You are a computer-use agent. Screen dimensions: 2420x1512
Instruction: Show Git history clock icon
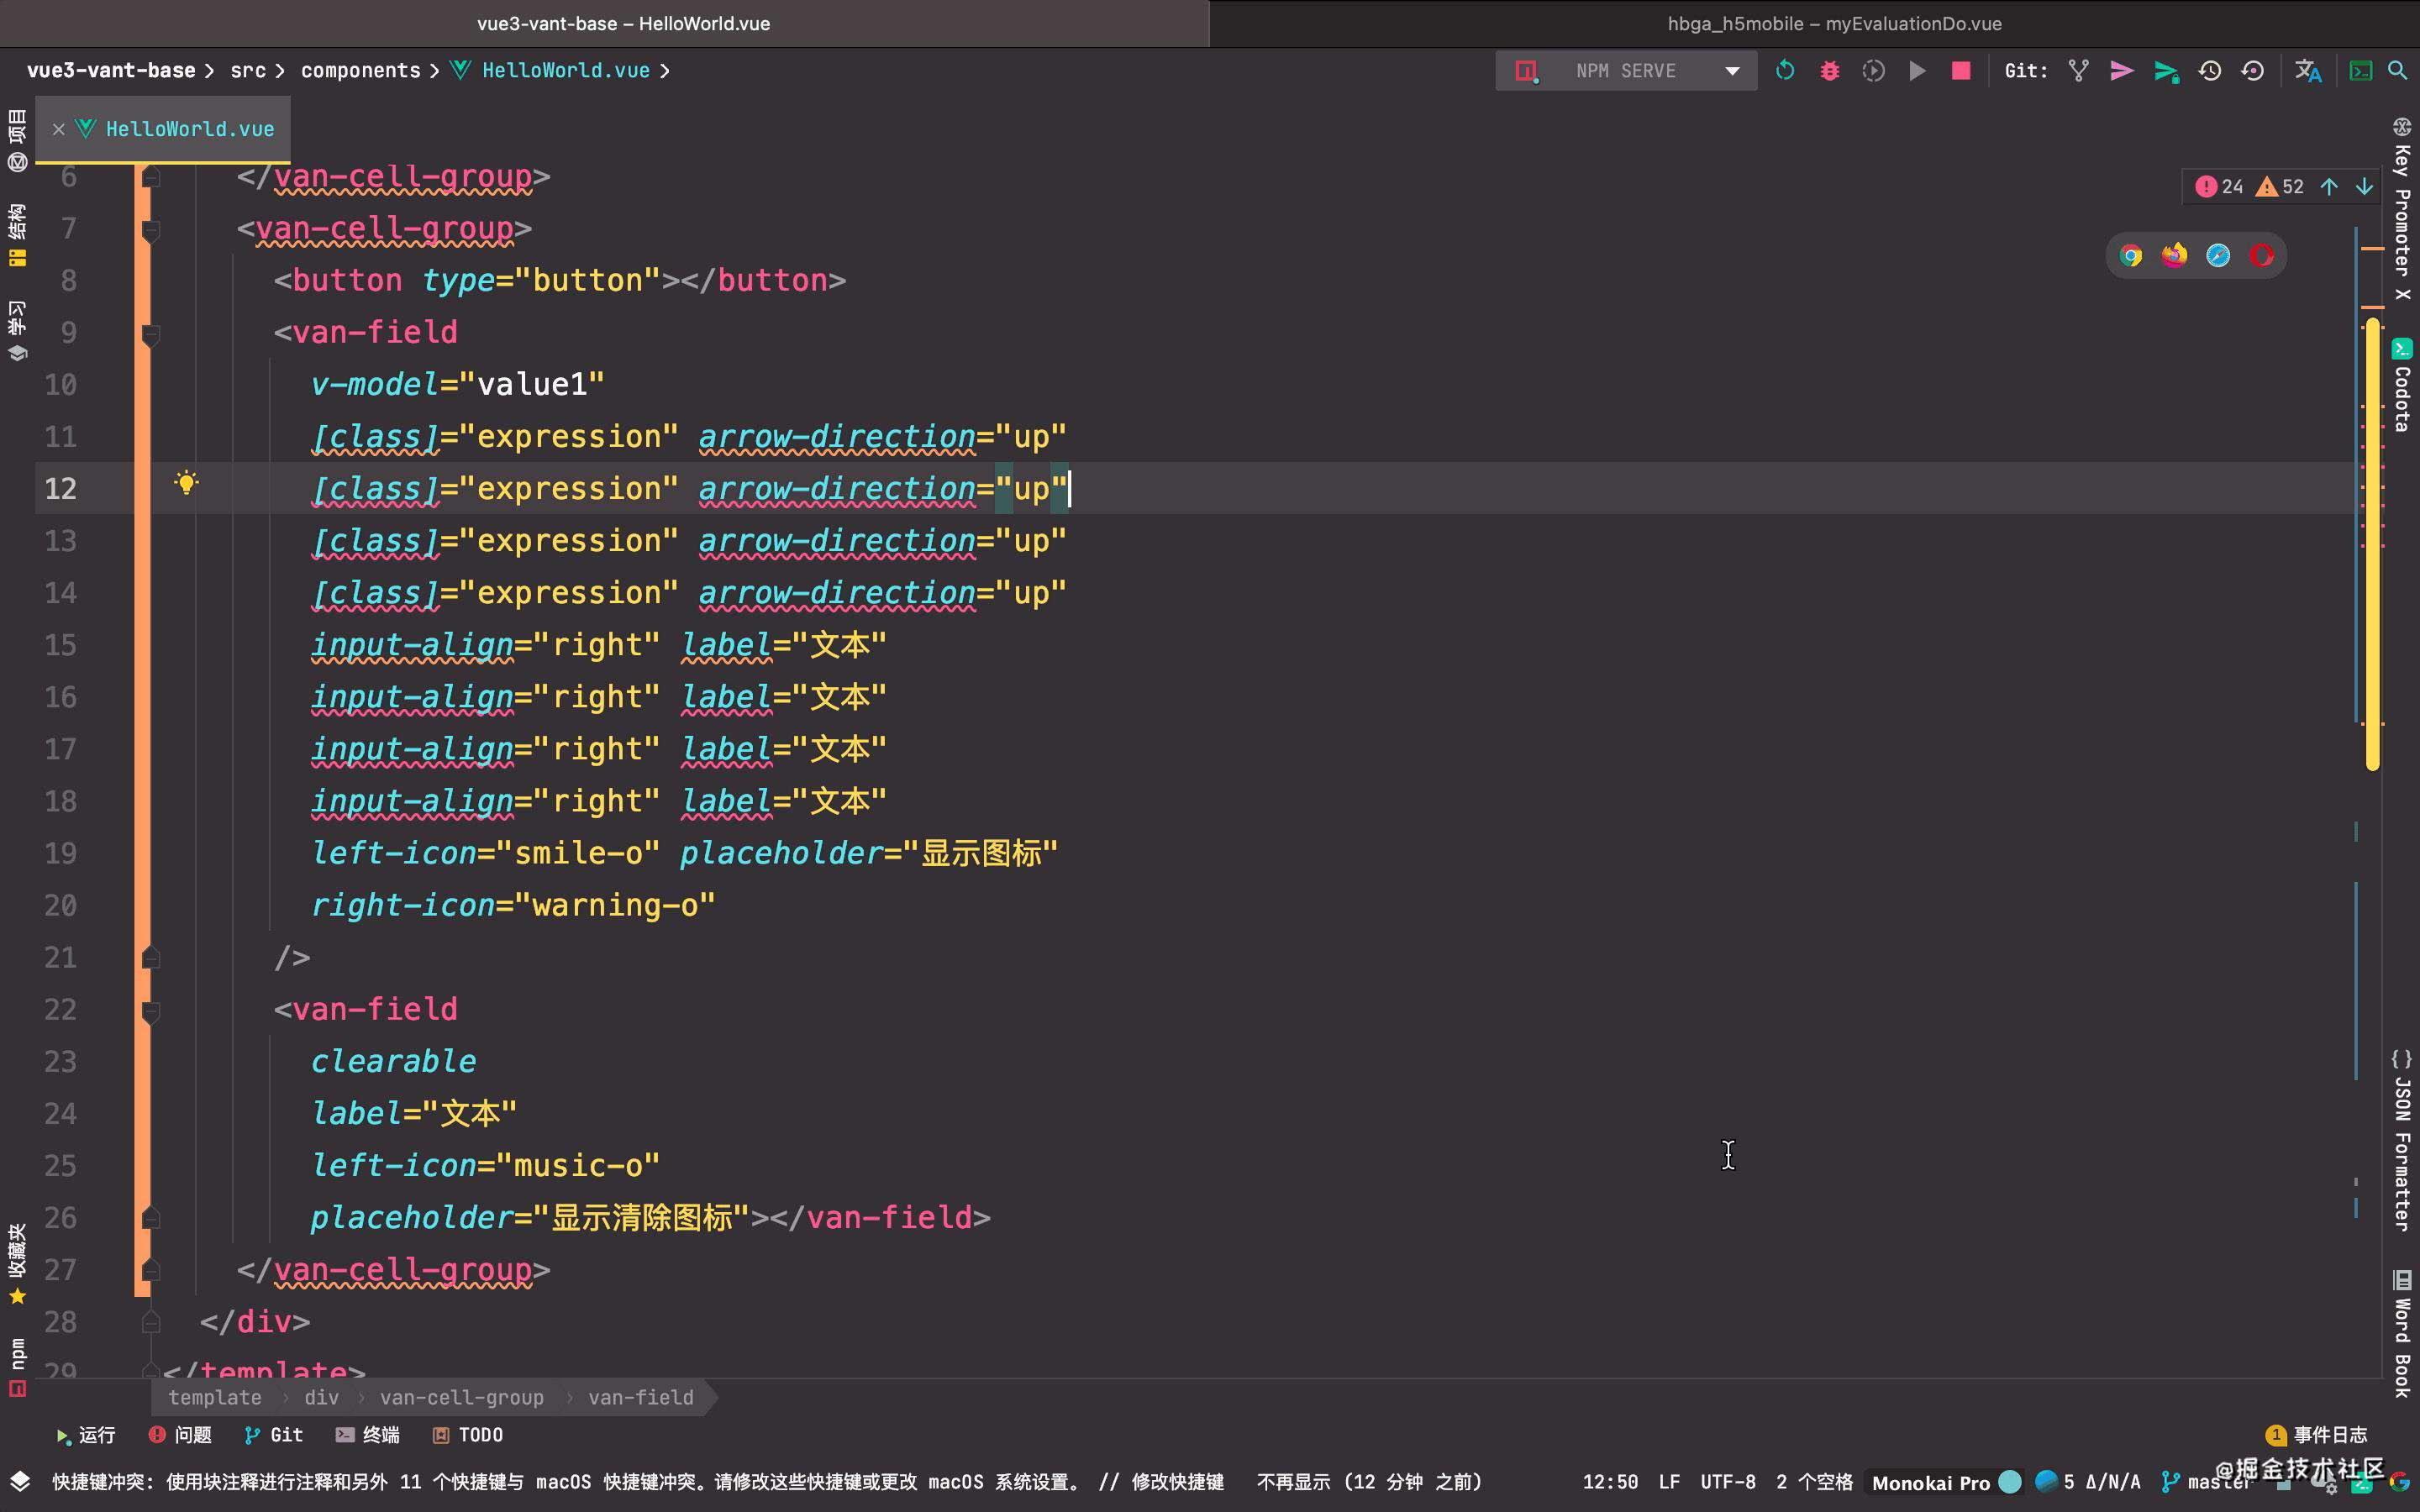[x=2209, y=71]
